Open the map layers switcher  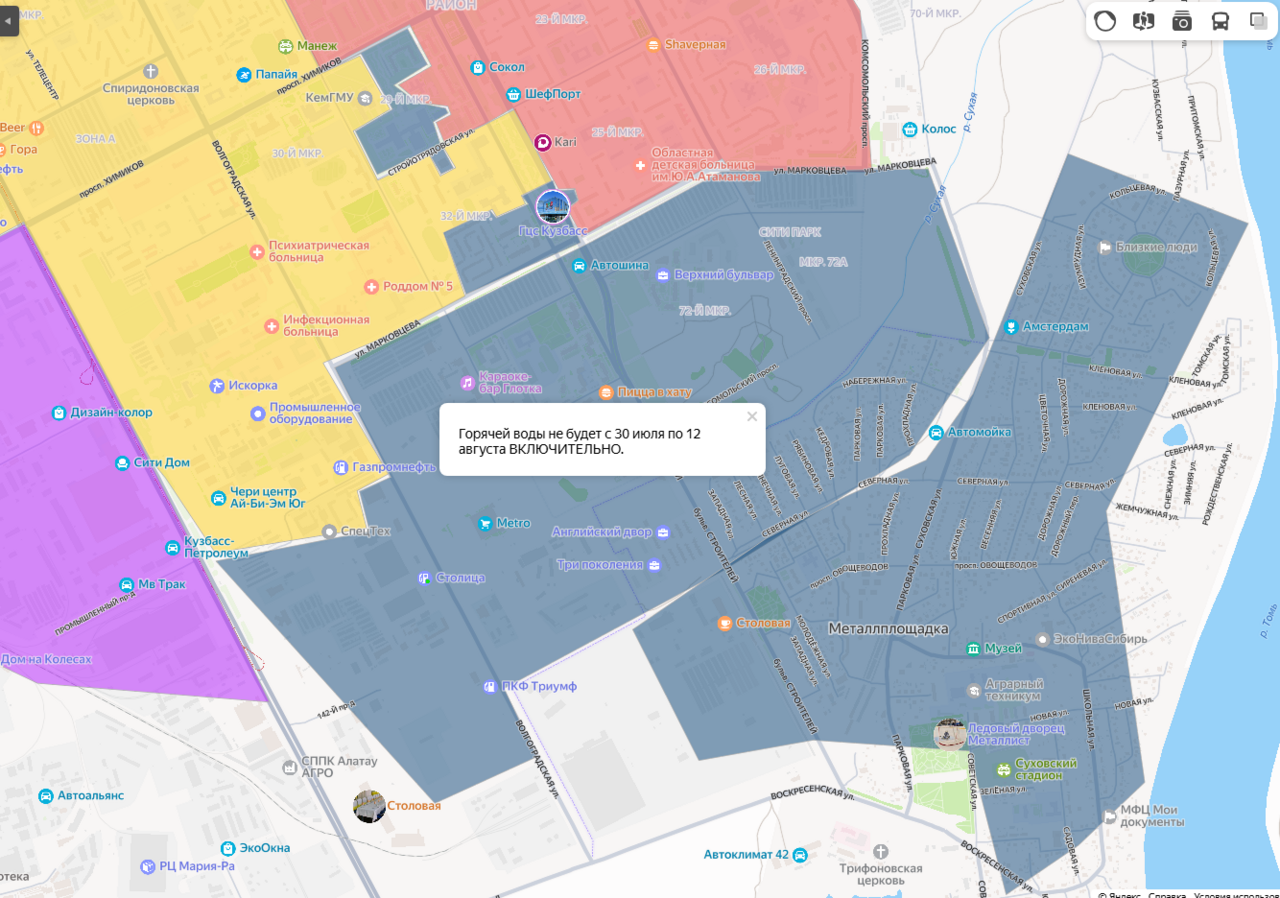click(x=1258, y=21)
